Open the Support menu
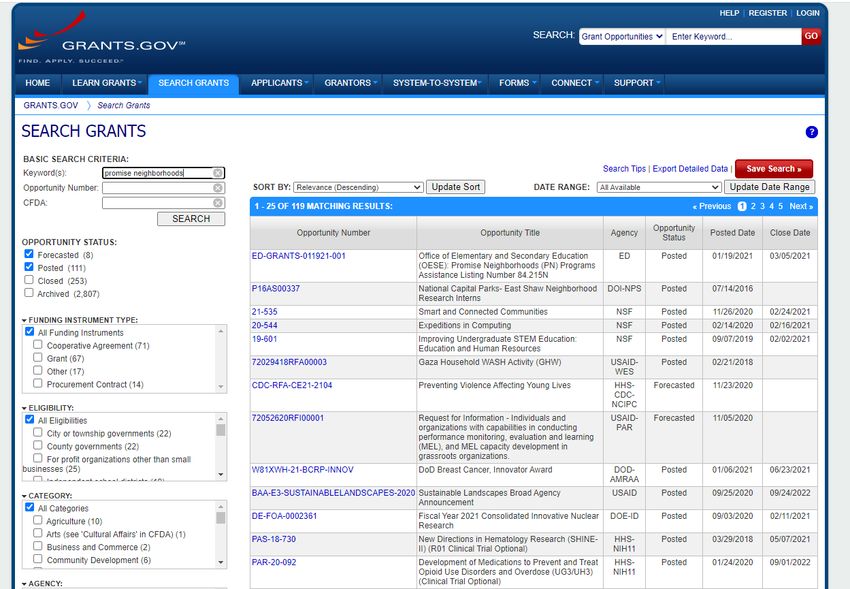 pos(636,83)
